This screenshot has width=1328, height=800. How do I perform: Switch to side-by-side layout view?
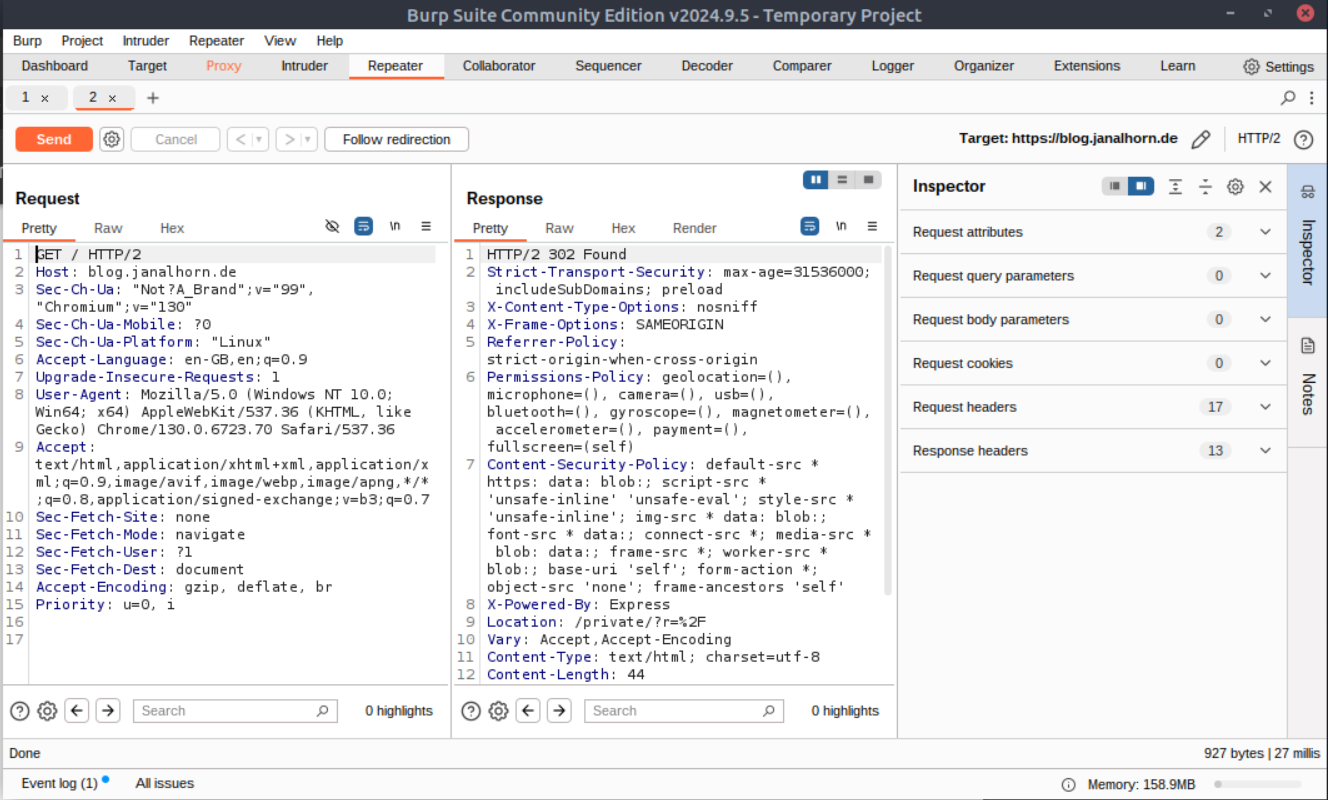click(x=817, y=180)
